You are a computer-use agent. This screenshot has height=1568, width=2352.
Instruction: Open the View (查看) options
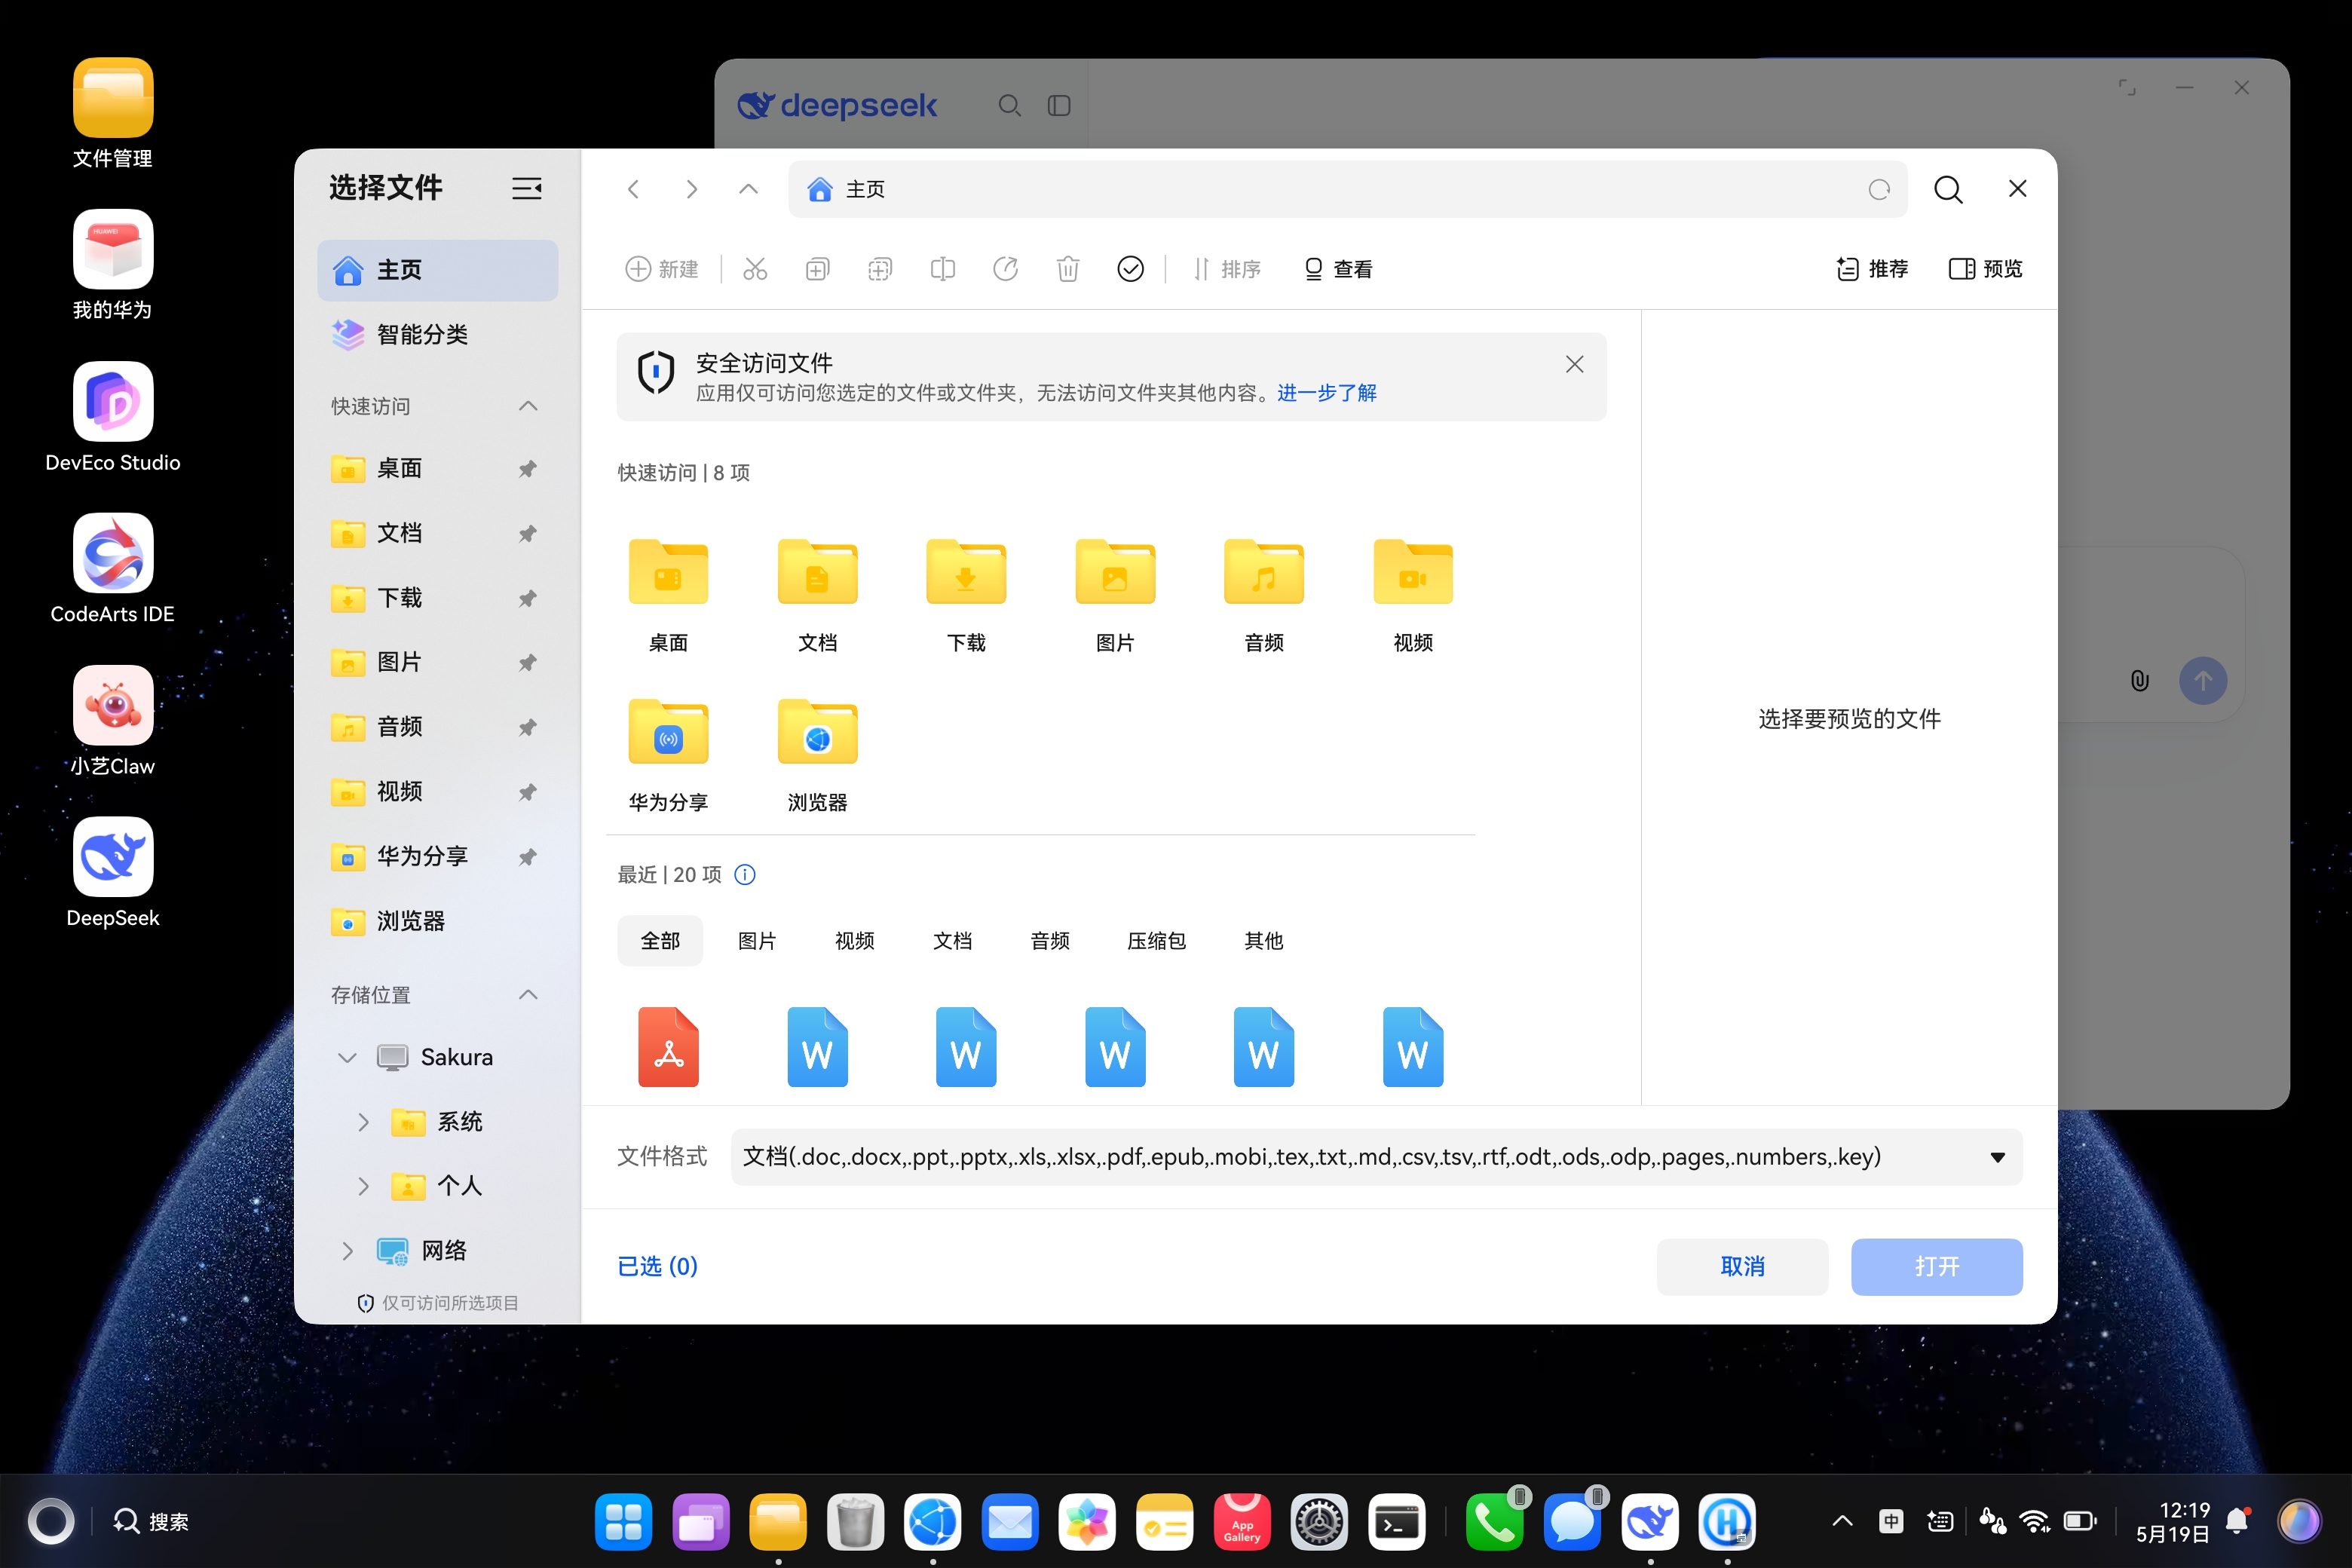(x=1338, y=269)
